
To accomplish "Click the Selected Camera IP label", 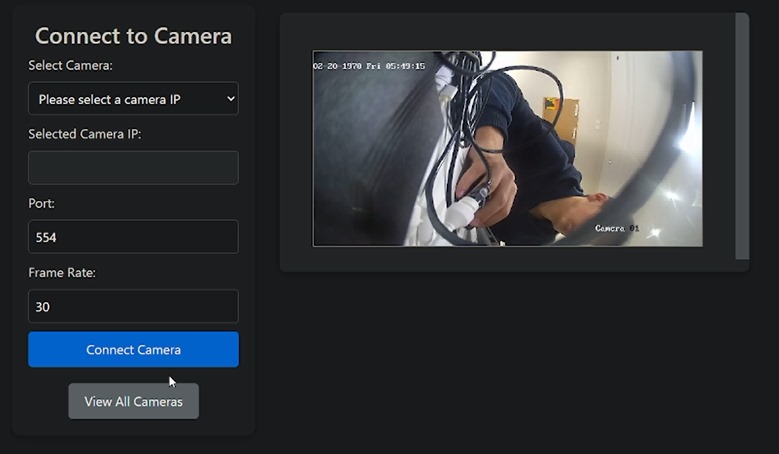I will click(85, 134).
